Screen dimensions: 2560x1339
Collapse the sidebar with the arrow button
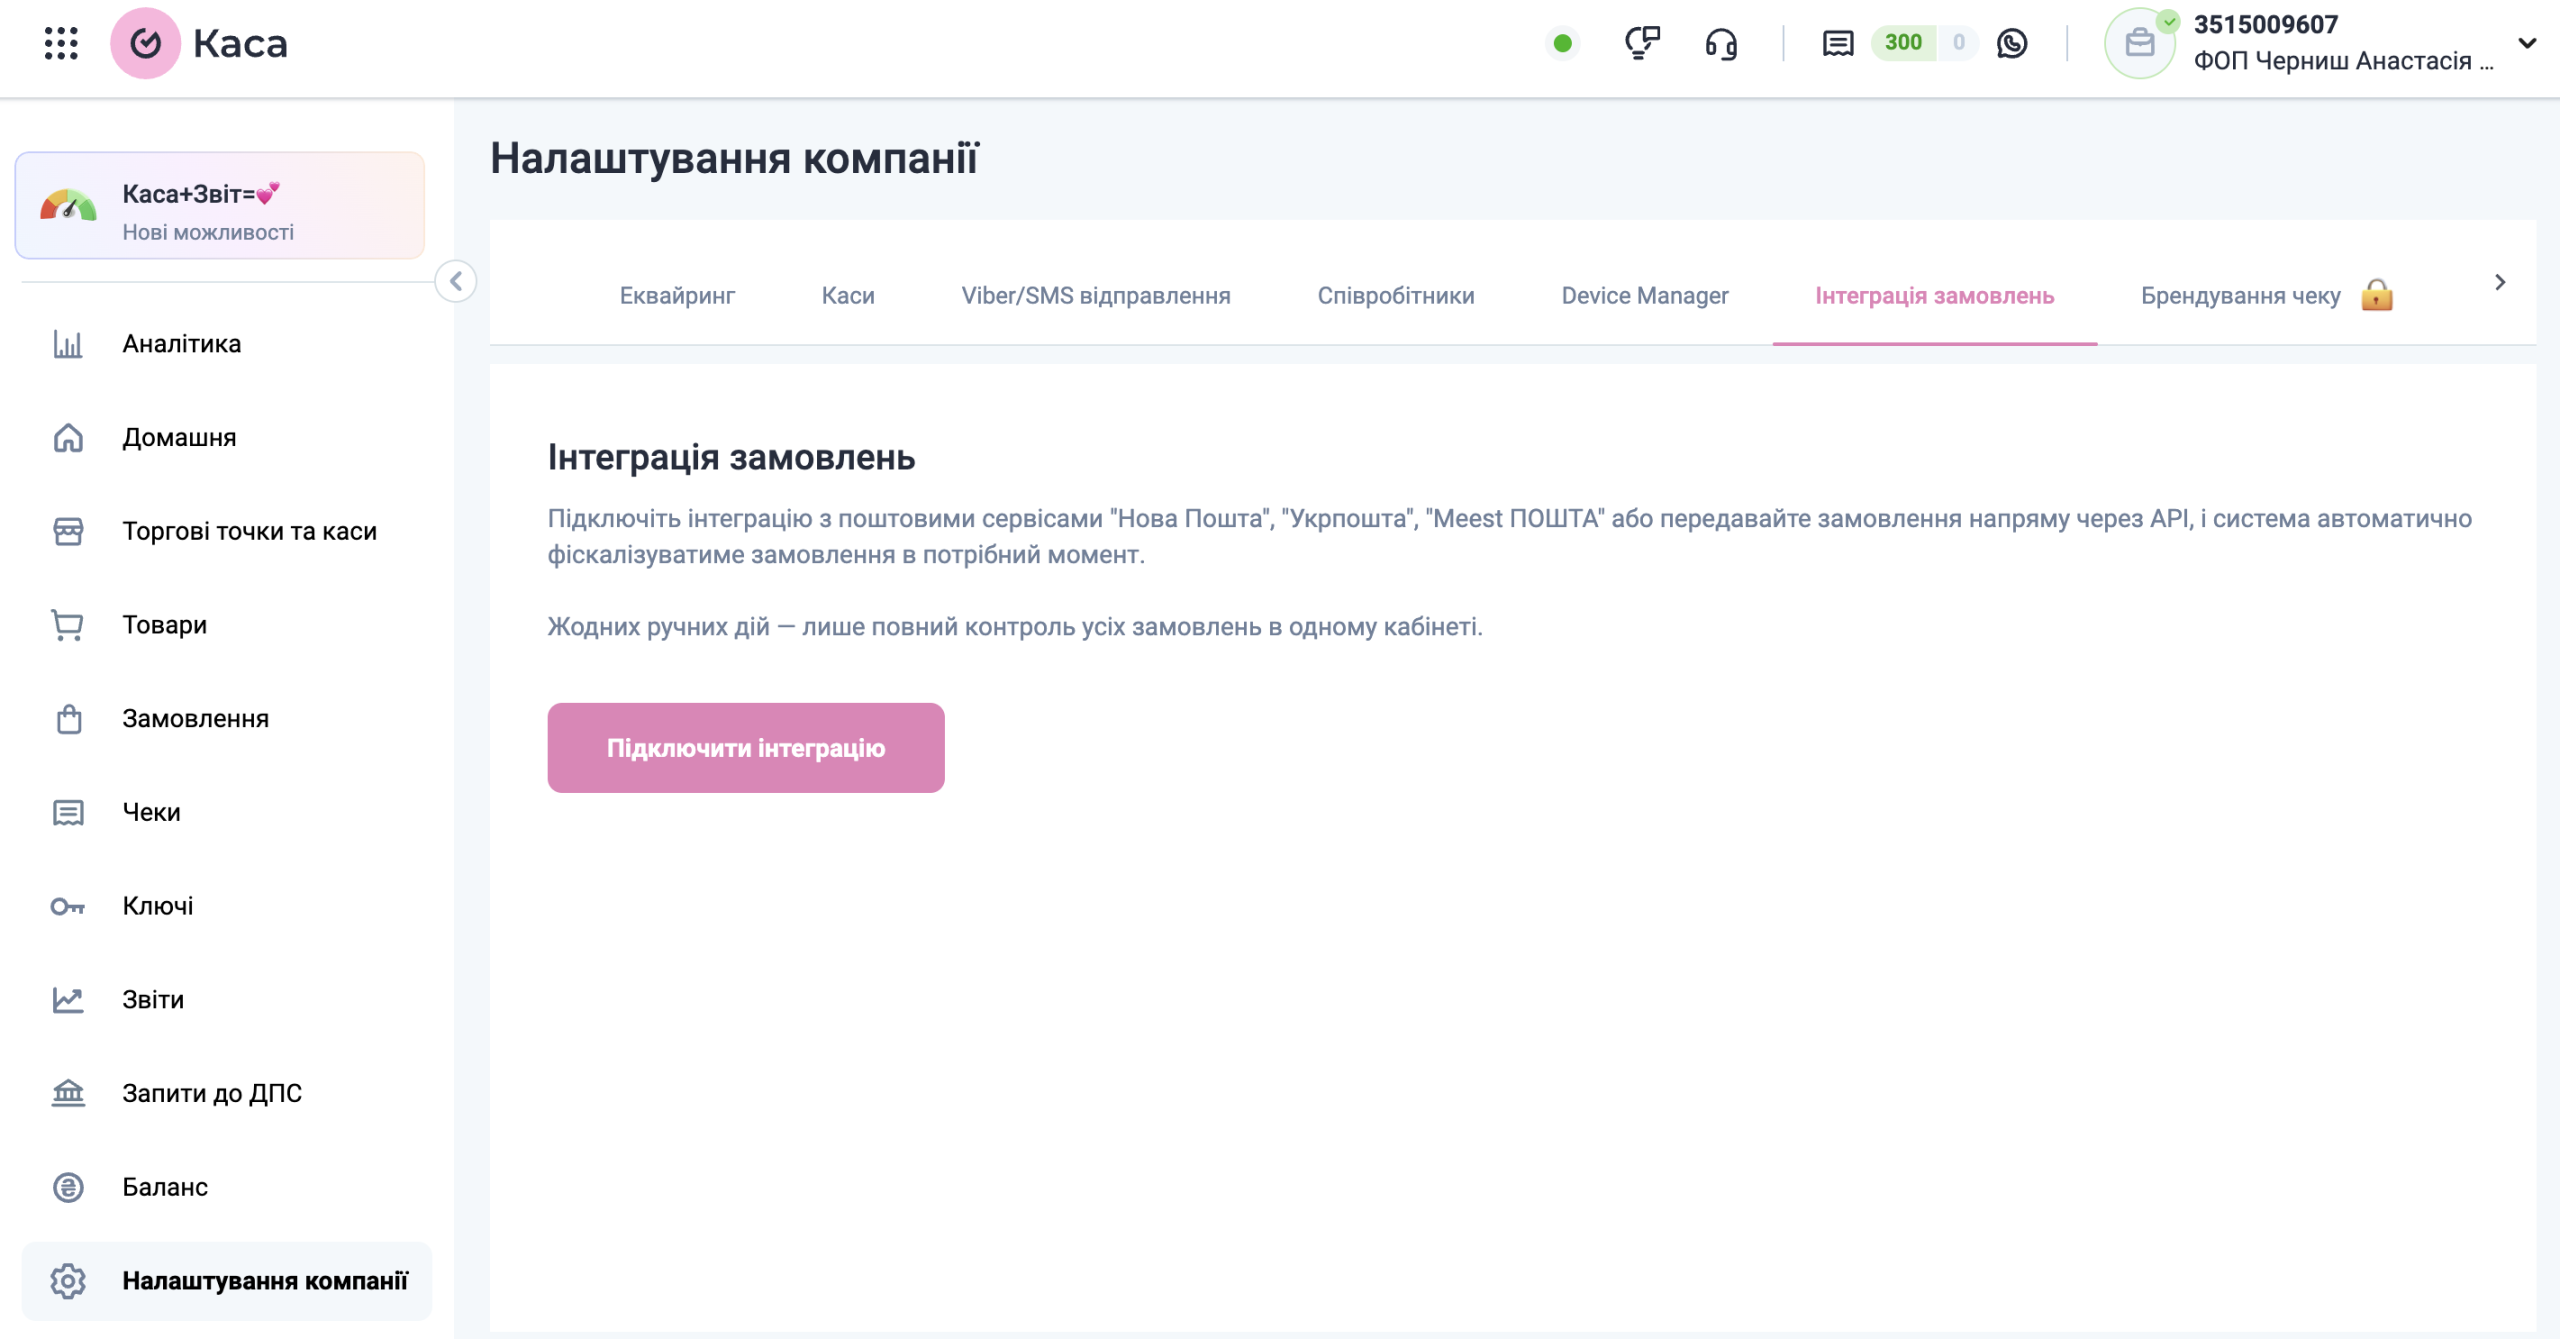click(x=456, y=281)
